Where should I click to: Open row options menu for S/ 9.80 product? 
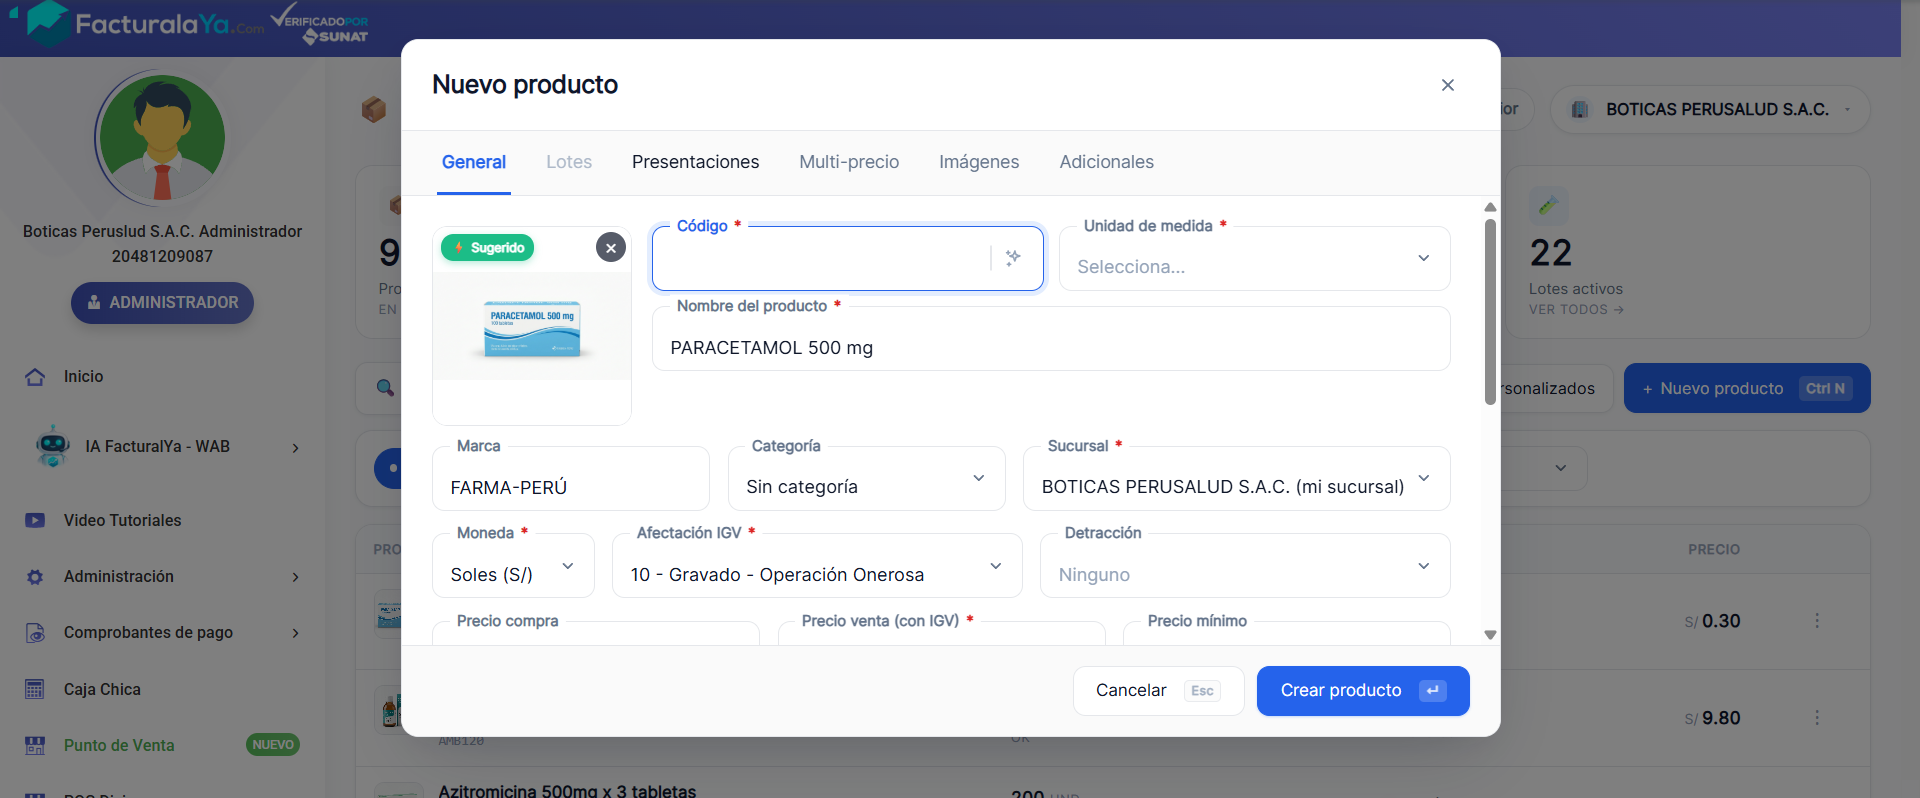1817,718
